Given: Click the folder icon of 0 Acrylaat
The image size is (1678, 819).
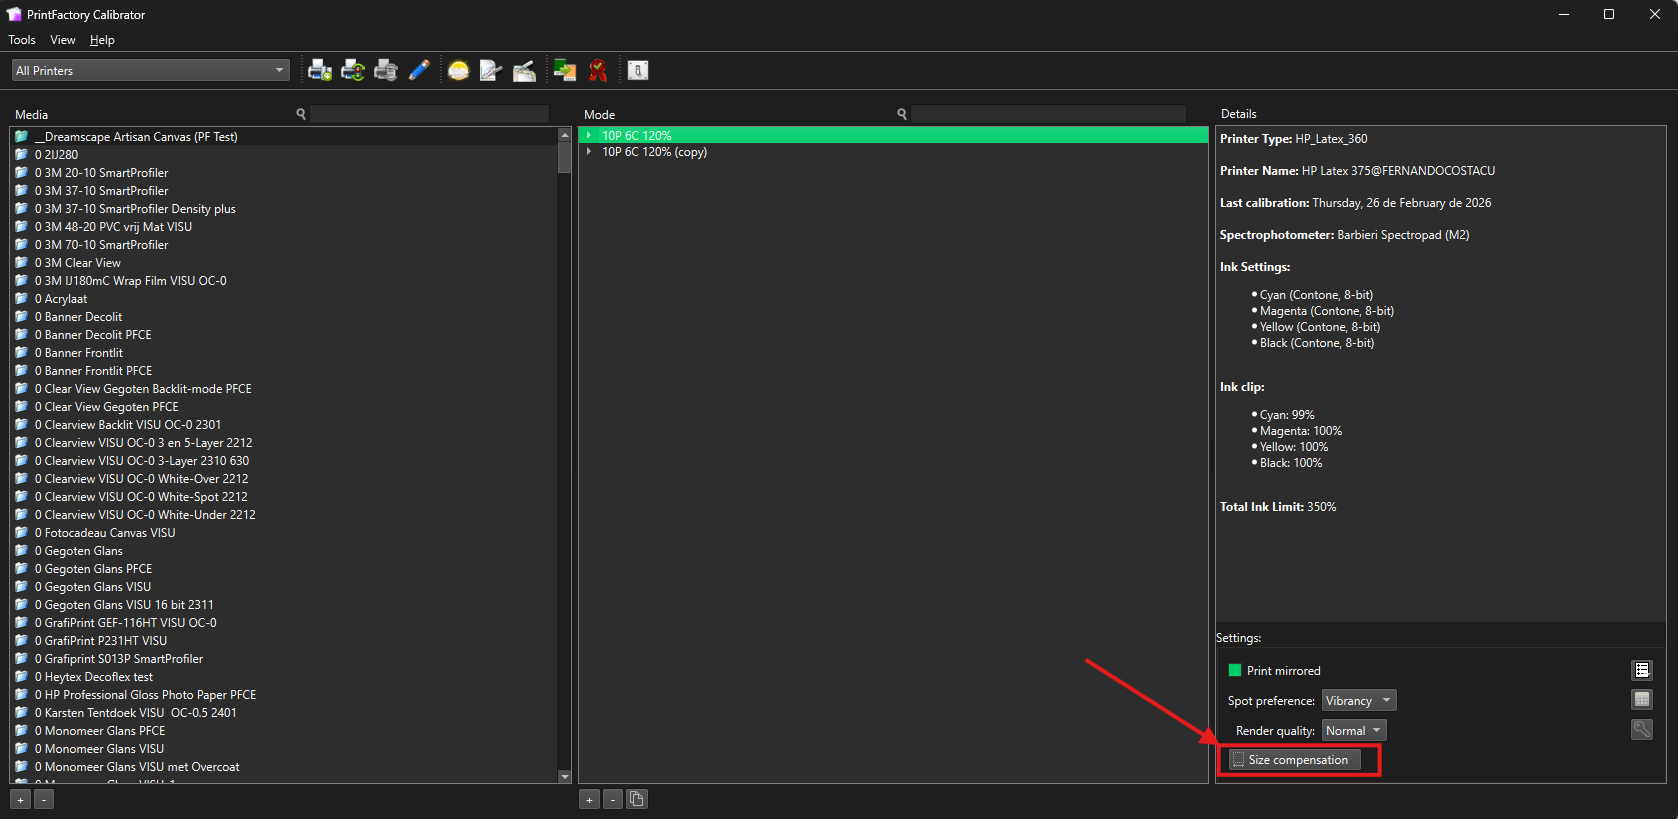Looking at the screenshot, I should pyautogui.click(x=21, y=298).
